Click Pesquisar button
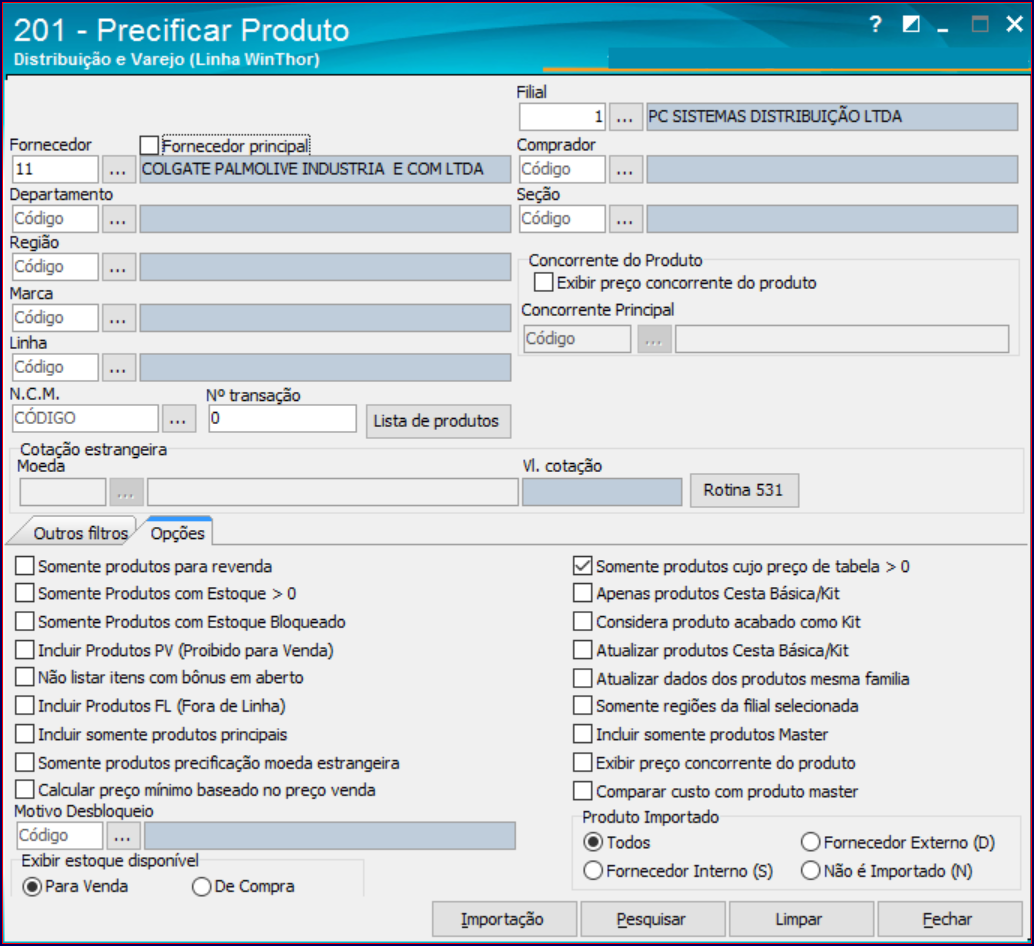1034x946 pixels. (x=652, y=919)
